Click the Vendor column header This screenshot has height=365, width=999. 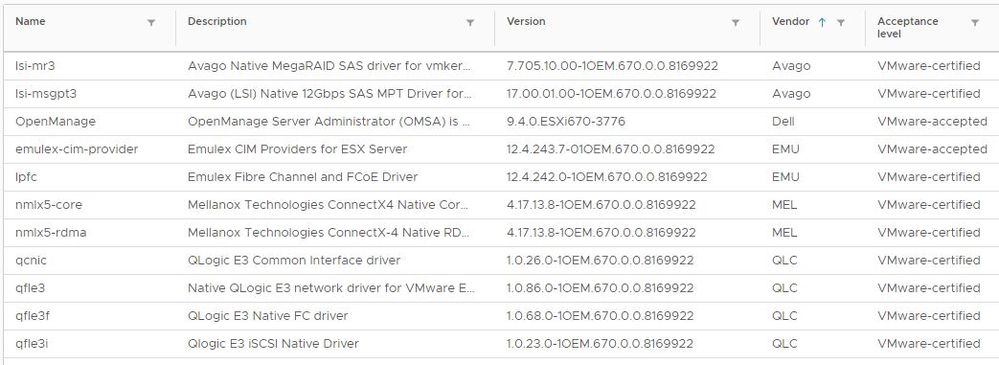coord(791,21)
